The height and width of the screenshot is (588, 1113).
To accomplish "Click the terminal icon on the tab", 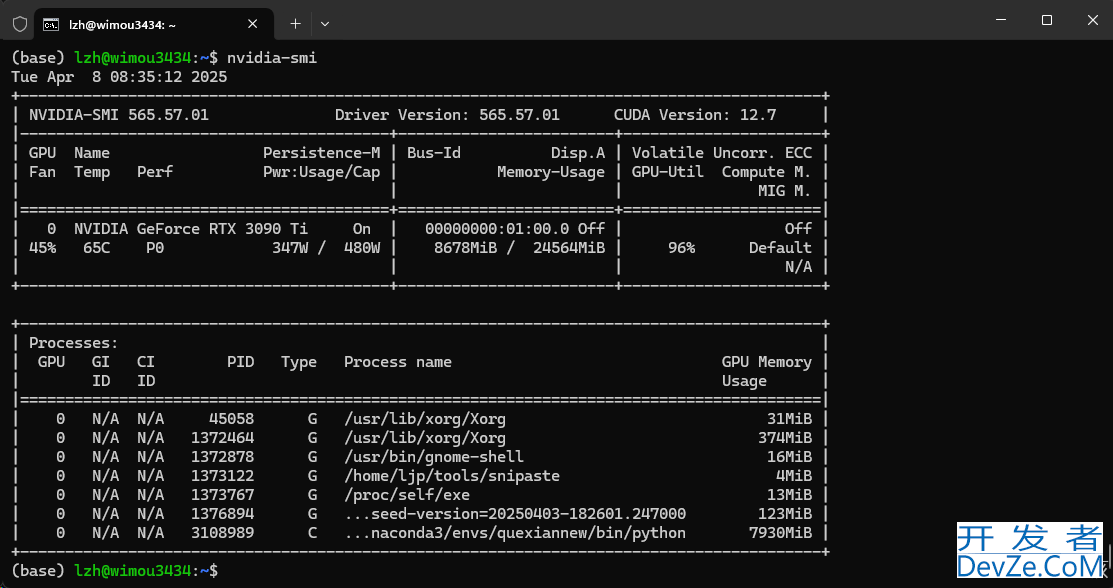I will click(x=50, y=25).
